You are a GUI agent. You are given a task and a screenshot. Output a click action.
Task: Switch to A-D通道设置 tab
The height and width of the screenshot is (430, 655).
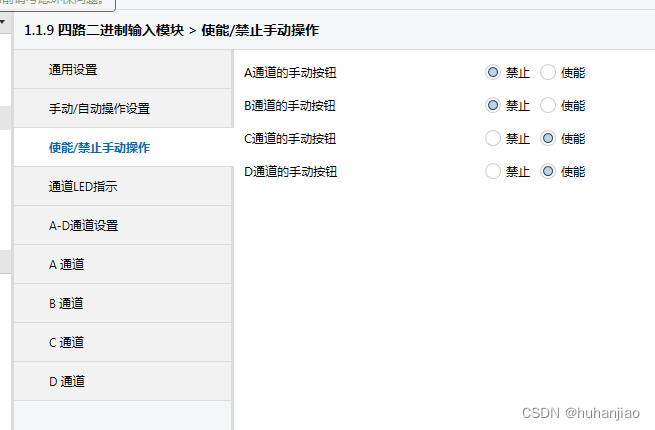point(83,225)
